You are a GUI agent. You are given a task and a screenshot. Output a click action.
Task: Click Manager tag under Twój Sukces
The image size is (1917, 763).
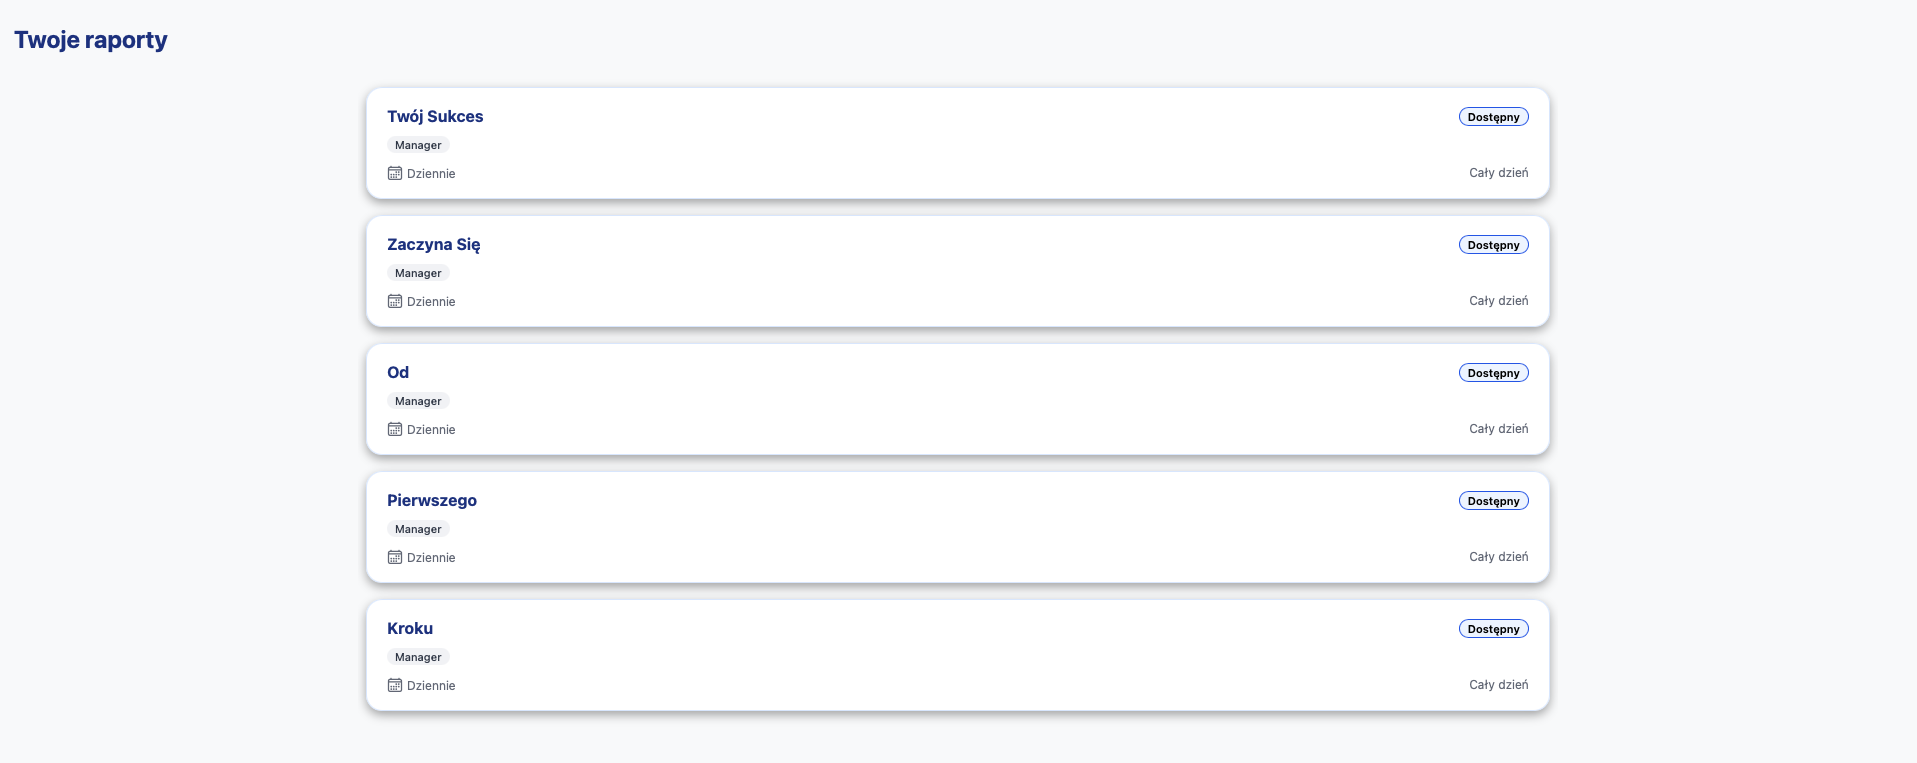click(418, 145)
